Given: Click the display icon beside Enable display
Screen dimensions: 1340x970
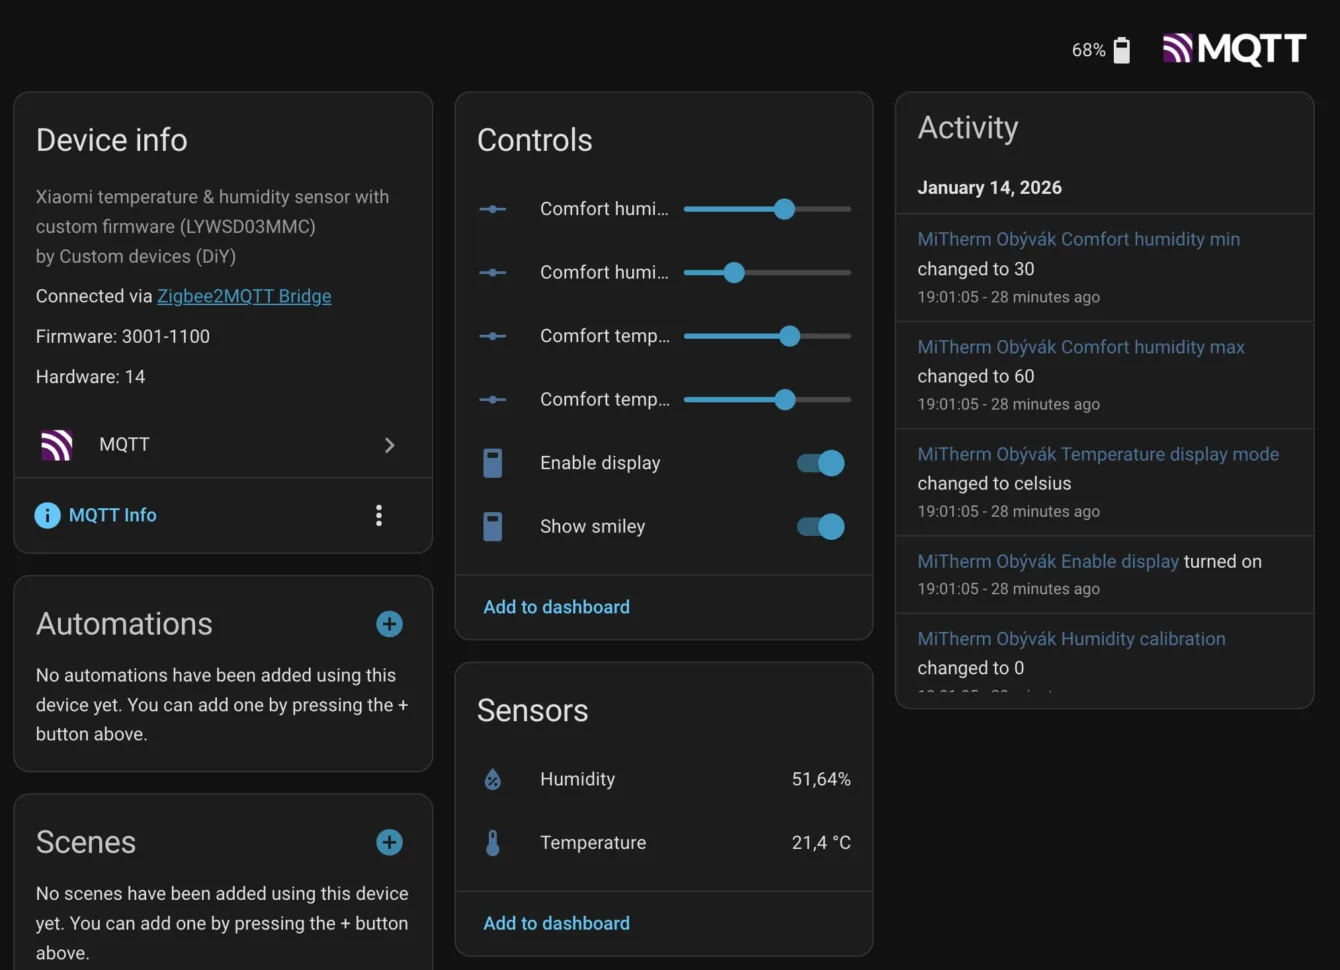Looking at the screenshot, I should tap(493, 462).
